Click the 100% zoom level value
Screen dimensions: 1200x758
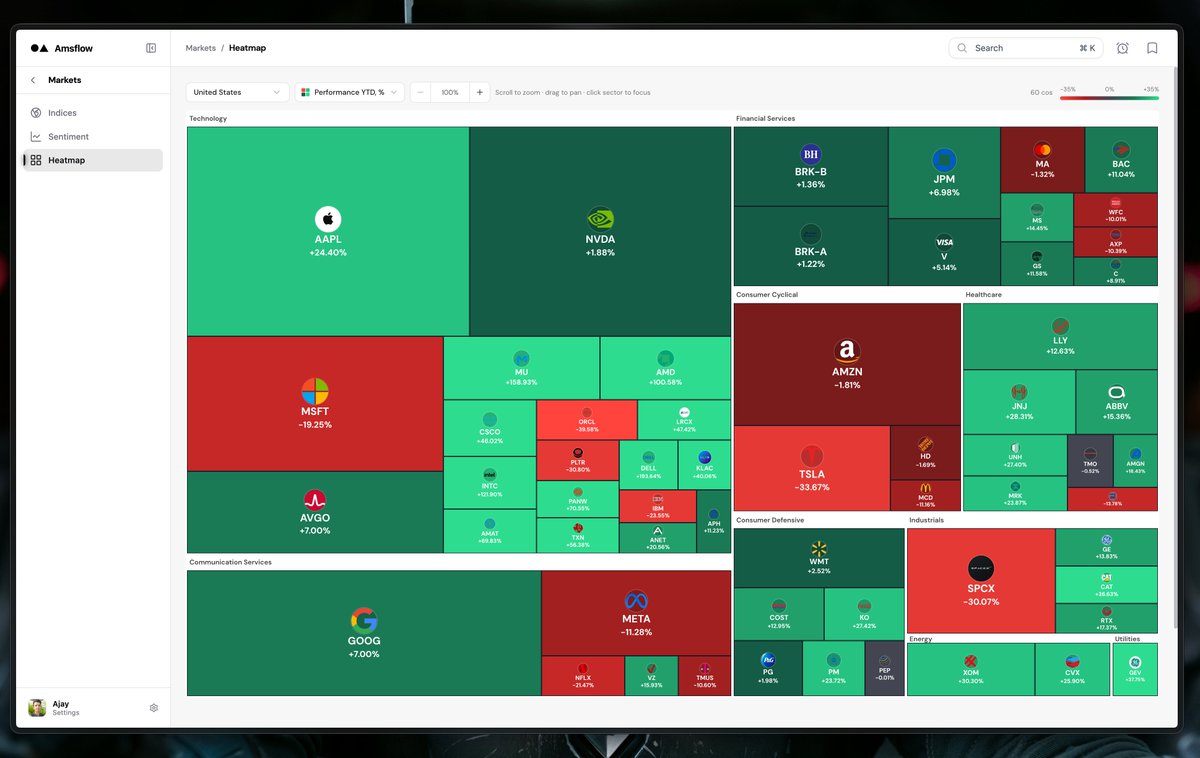[x=450, y=92]
